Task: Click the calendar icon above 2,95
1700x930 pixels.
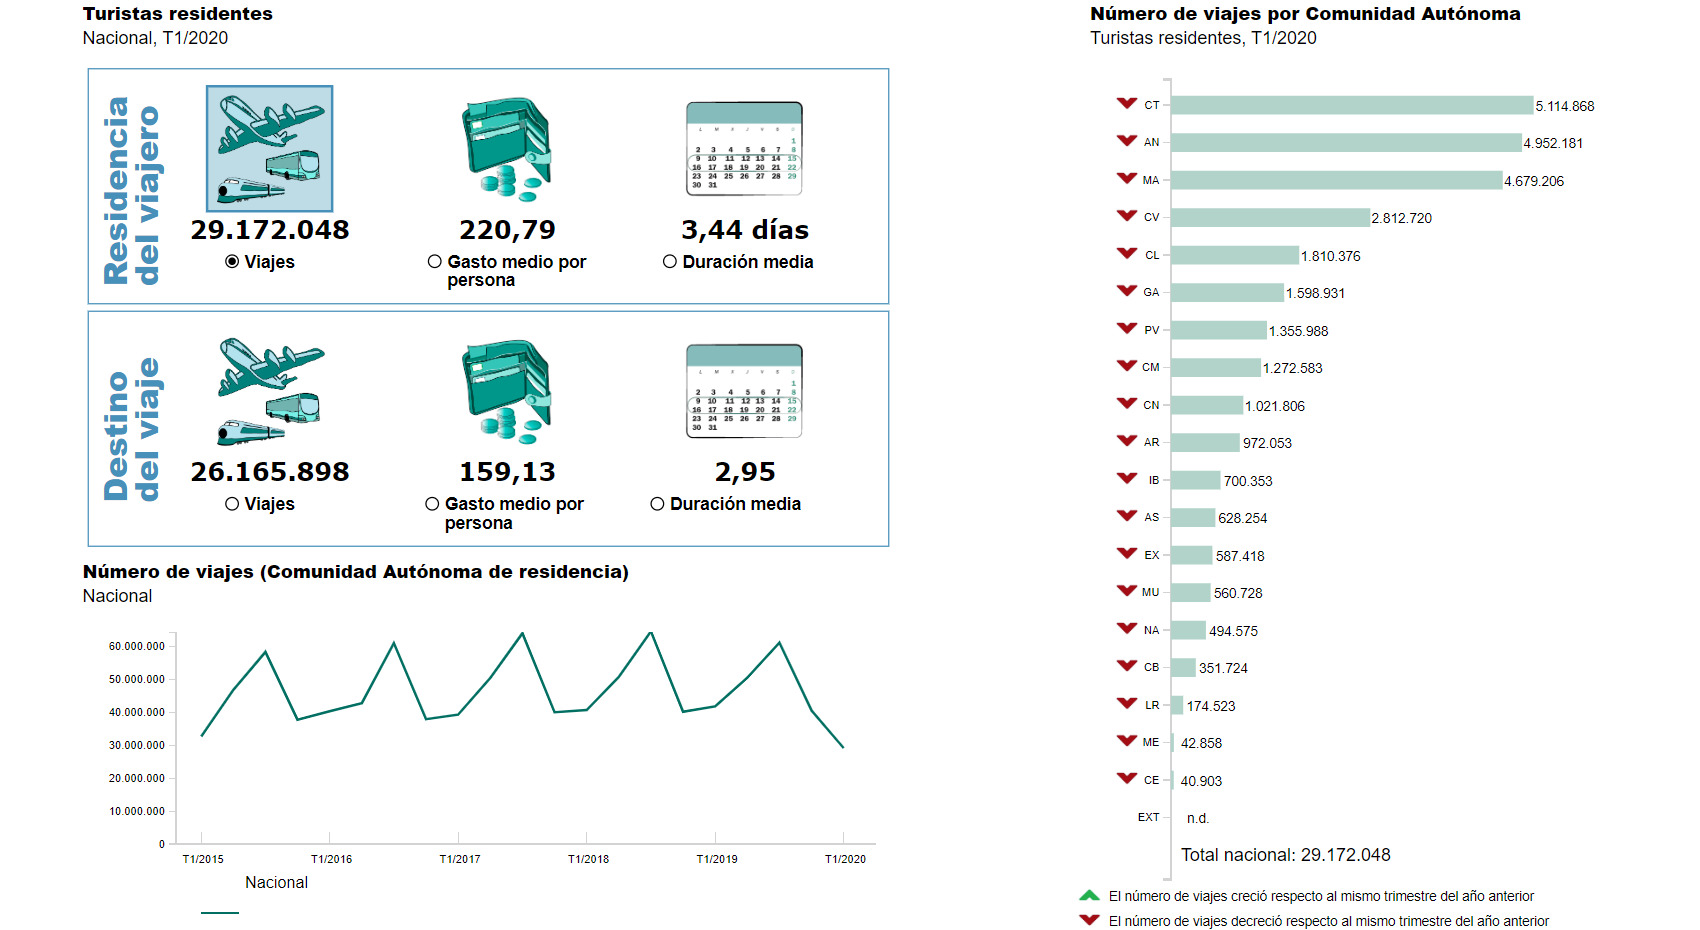Action: click(744, 391)
